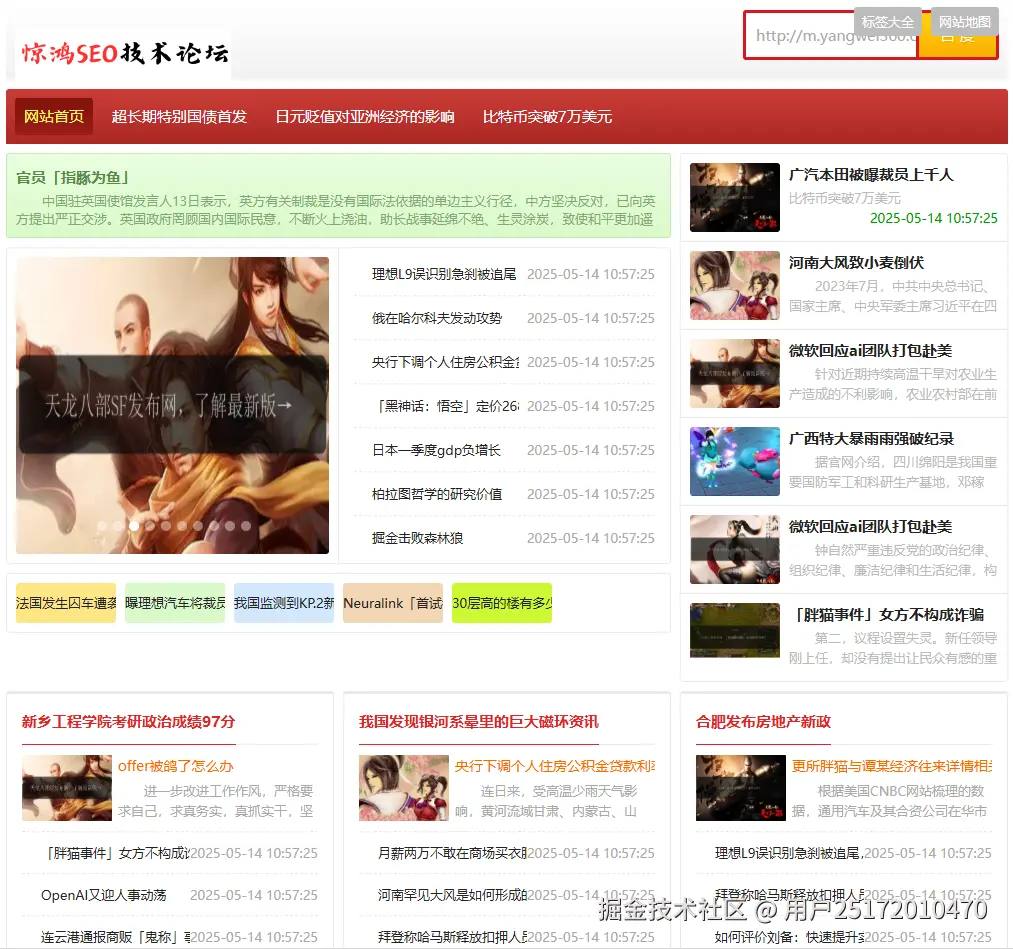1013x949 pixels.
Task: Open section title 新乡工程学院考研政治成绩97分
Action: (x=129, y=722)
